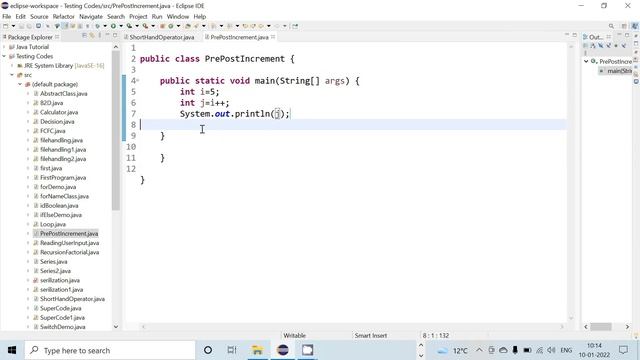Toggle alphabetical Sort in Outline toolbar
Image resolution: width=640 pixels, height=360 pixels.
click(x=593, y=45)
